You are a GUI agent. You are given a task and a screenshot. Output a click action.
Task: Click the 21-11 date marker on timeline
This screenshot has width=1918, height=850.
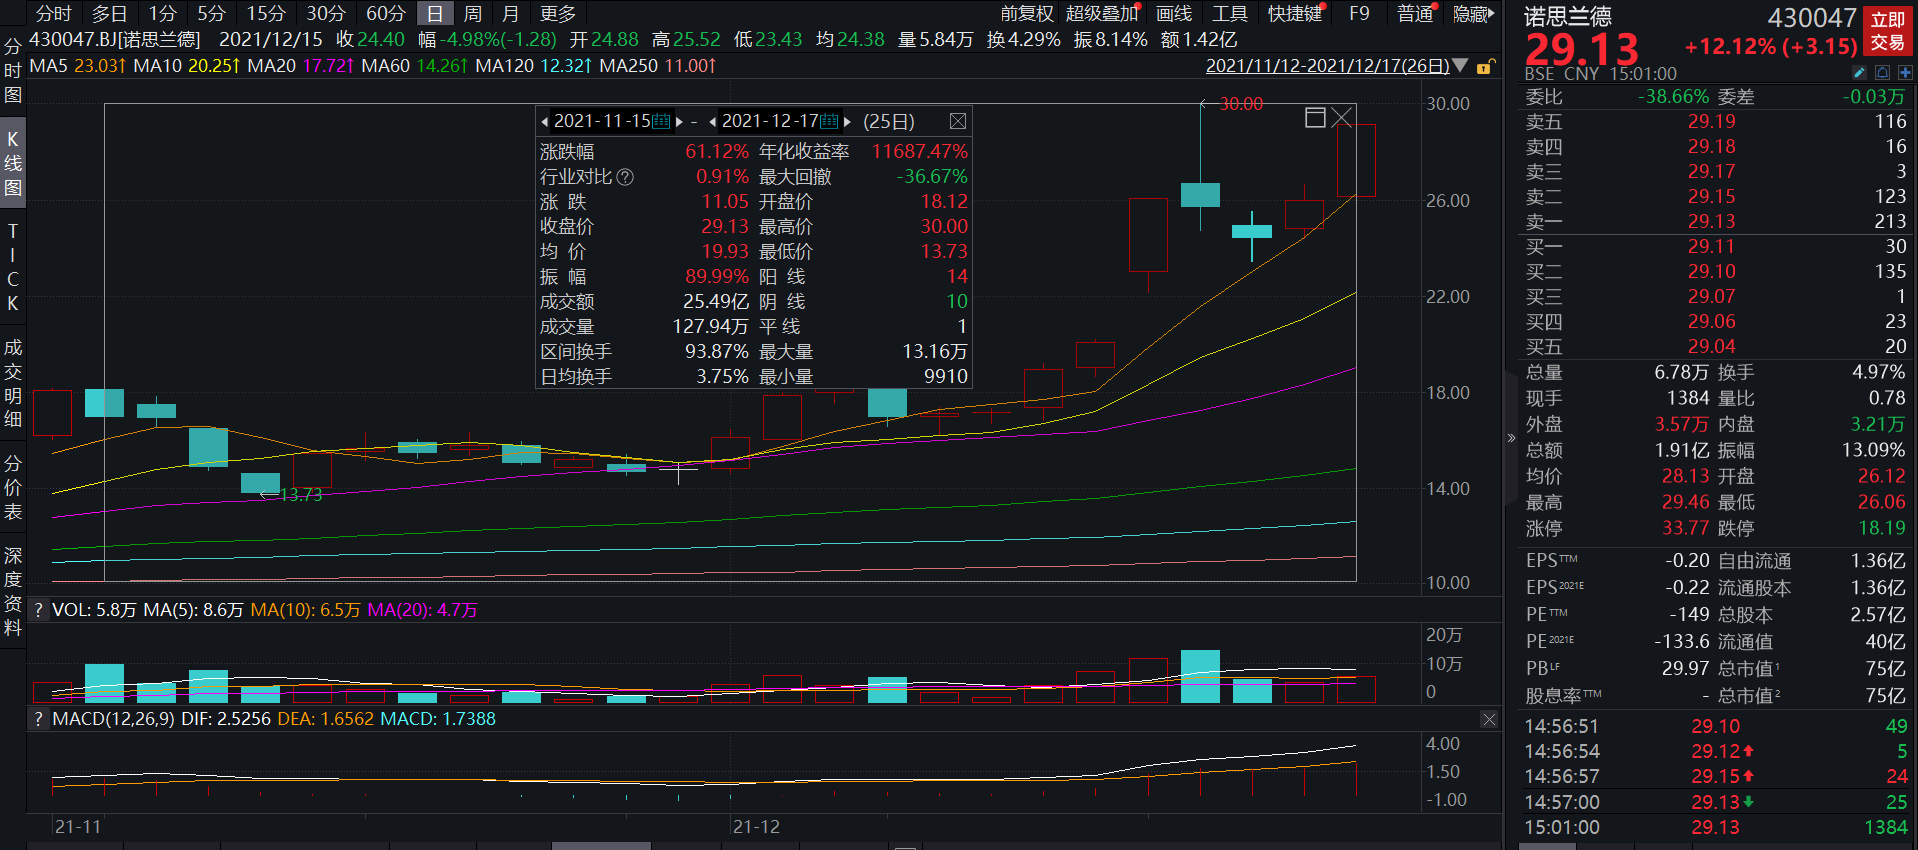tap(78, 827)
